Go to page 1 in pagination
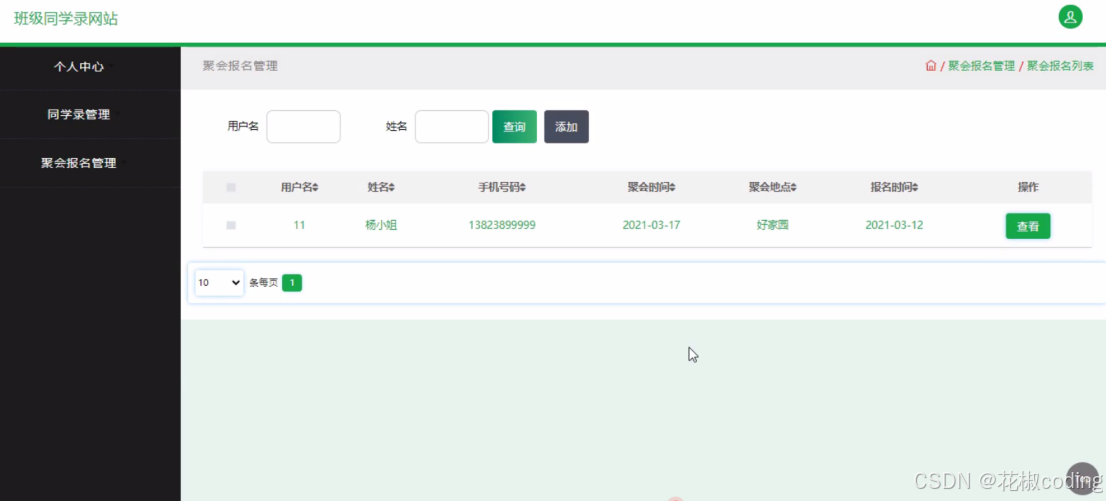This screenshot has height=501, width=1107. point(292,283)
